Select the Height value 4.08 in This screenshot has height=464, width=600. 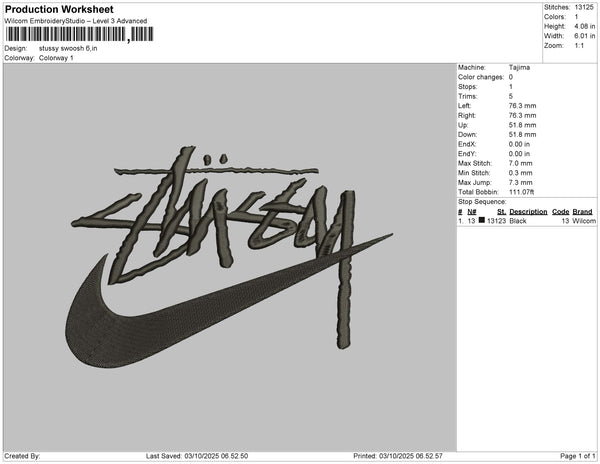click(x=585, y=26)
